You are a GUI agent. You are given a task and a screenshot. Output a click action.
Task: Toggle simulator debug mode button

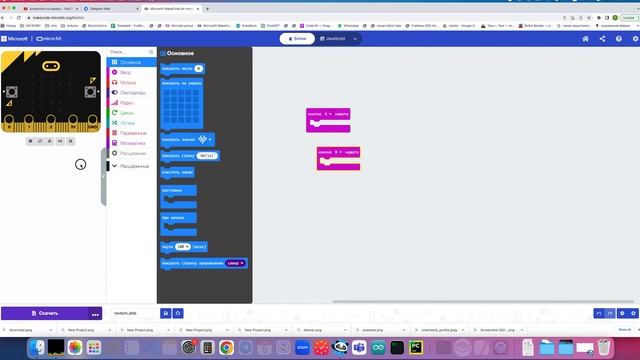[x=50, y=141]
